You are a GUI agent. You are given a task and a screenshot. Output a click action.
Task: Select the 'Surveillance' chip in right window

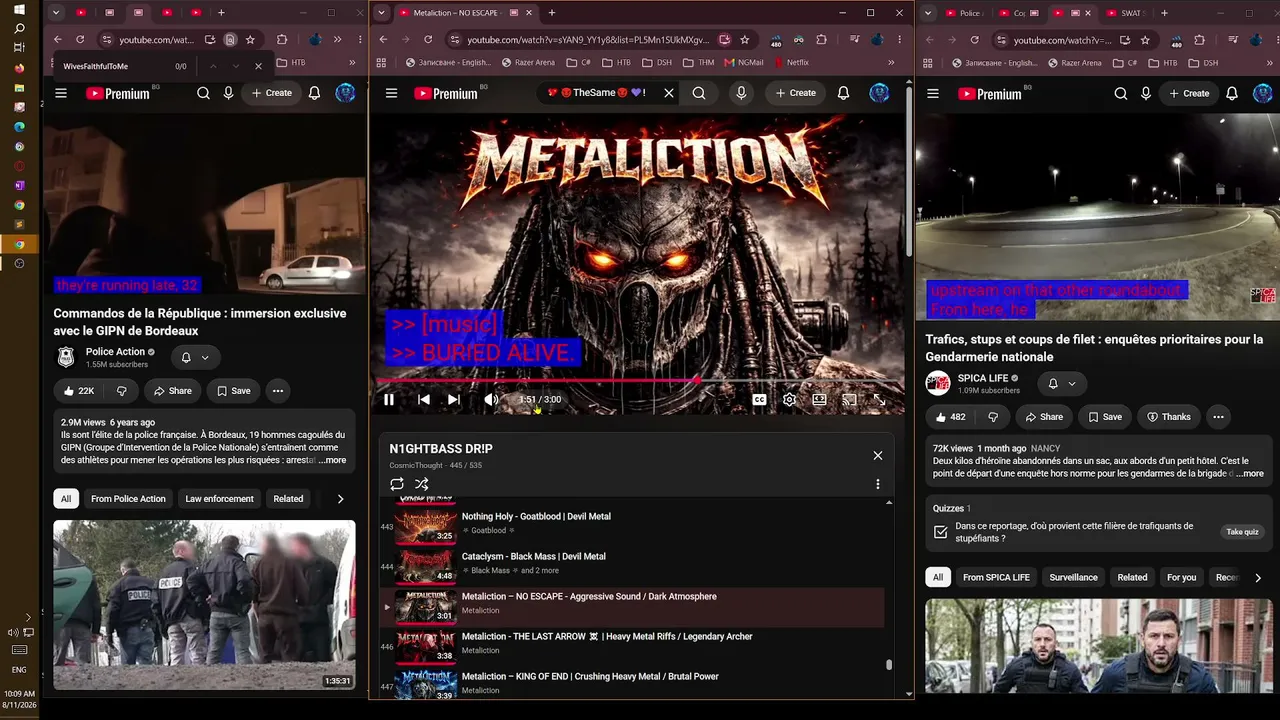(x=1073, y=577)
